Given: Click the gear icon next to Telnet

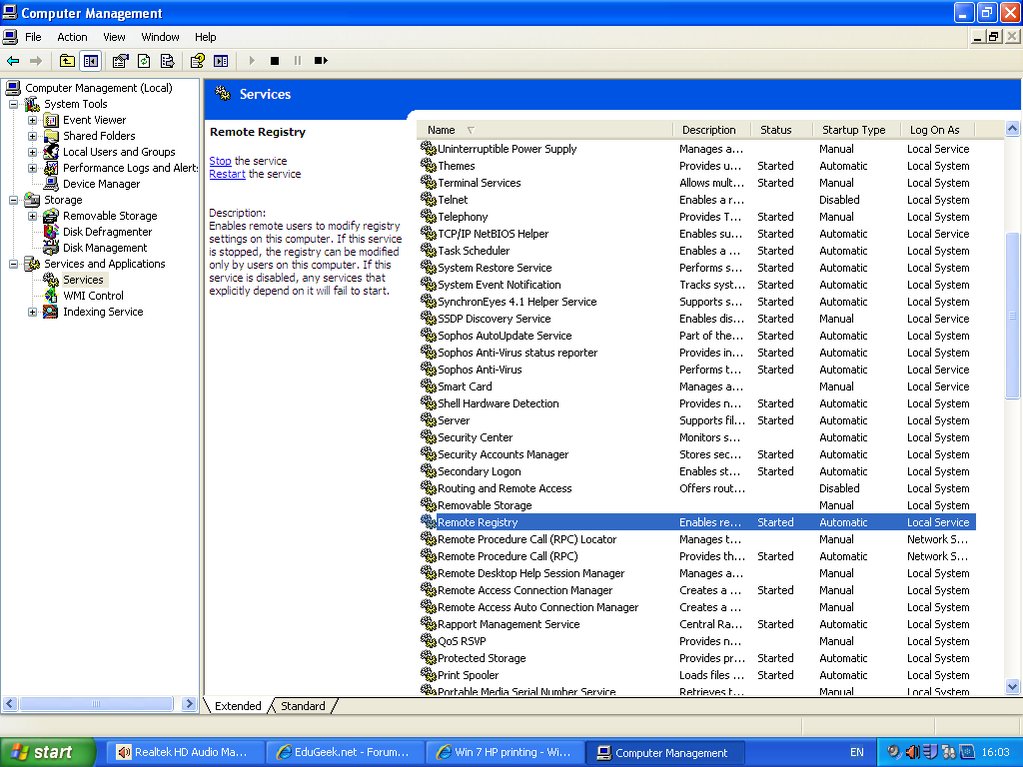Looking at the screenshot, I should coord(428,200).
